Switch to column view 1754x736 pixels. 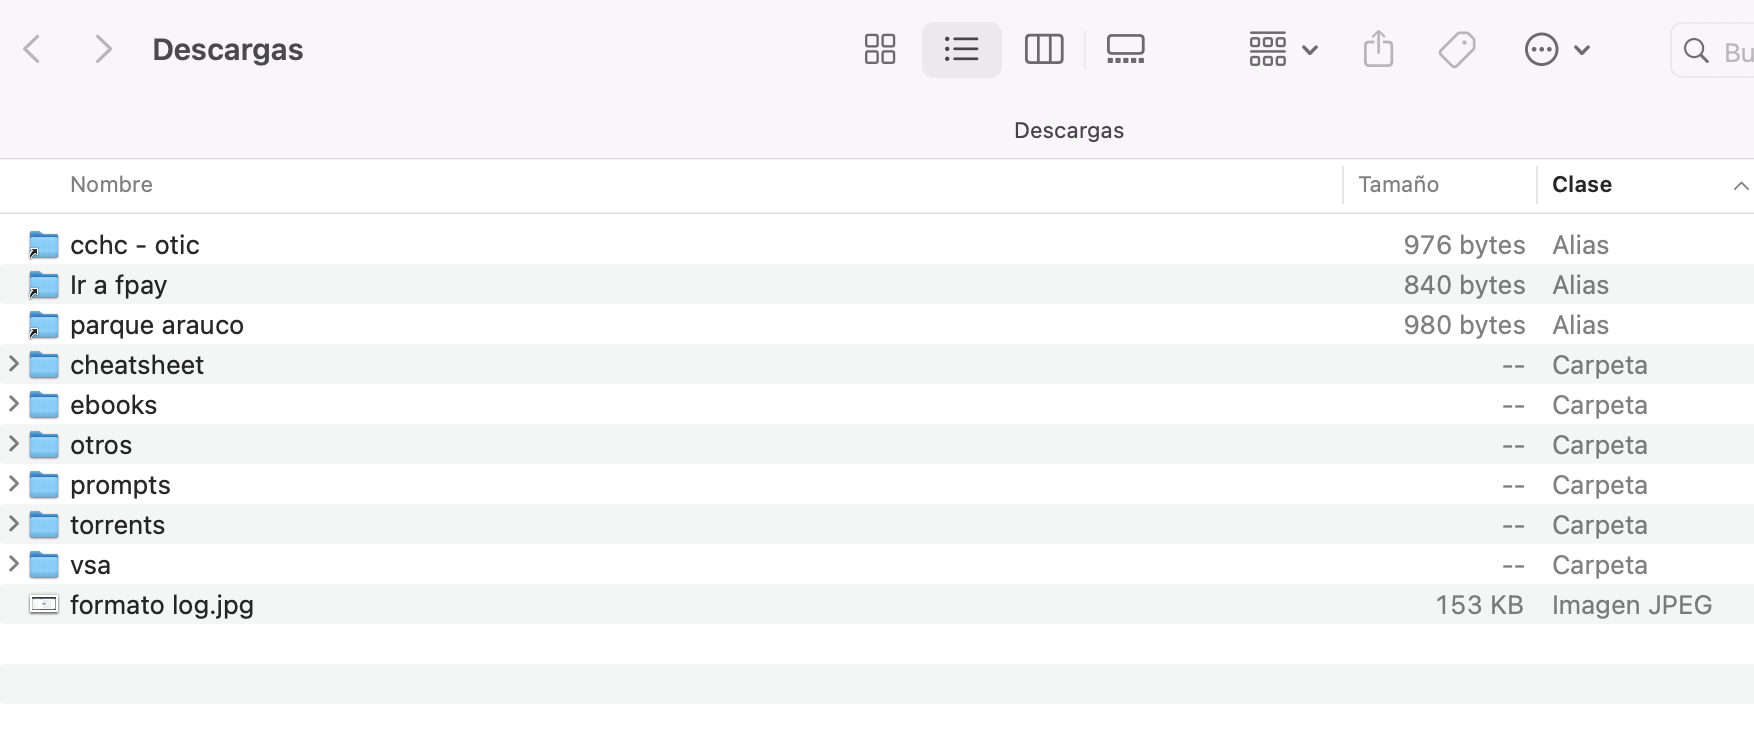tap(1044, 49)
